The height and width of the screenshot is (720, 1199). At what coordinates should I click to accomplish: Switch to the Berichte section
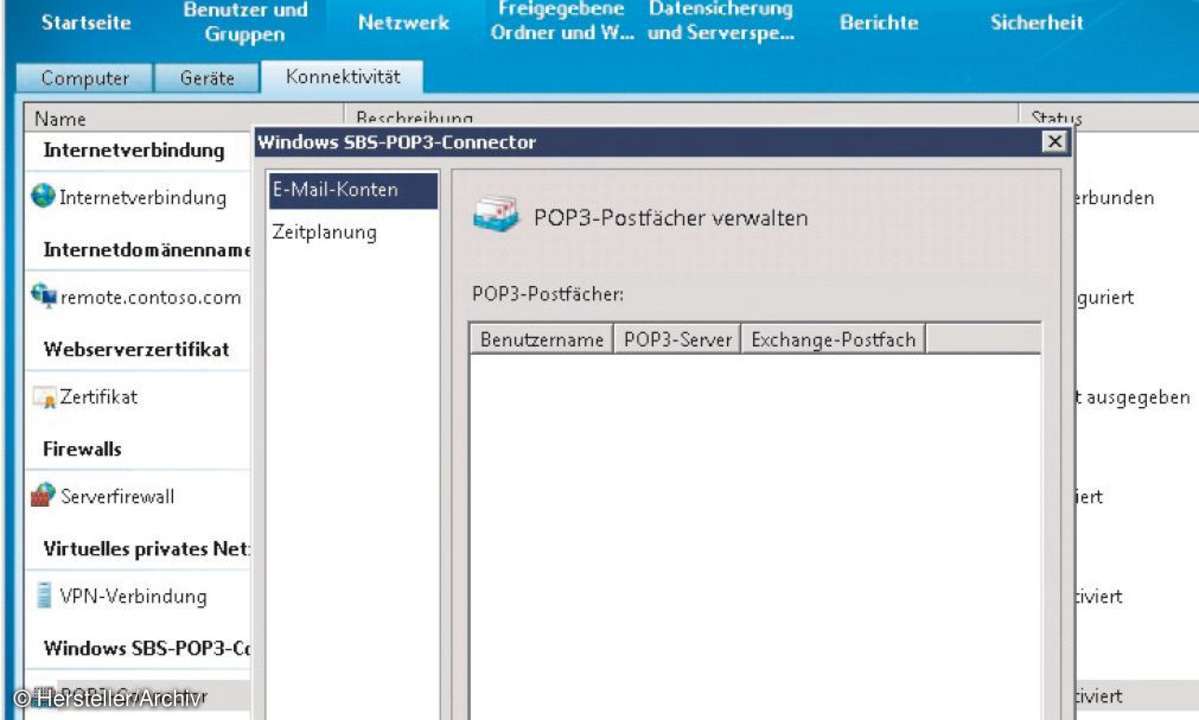(x=879, y=22)
